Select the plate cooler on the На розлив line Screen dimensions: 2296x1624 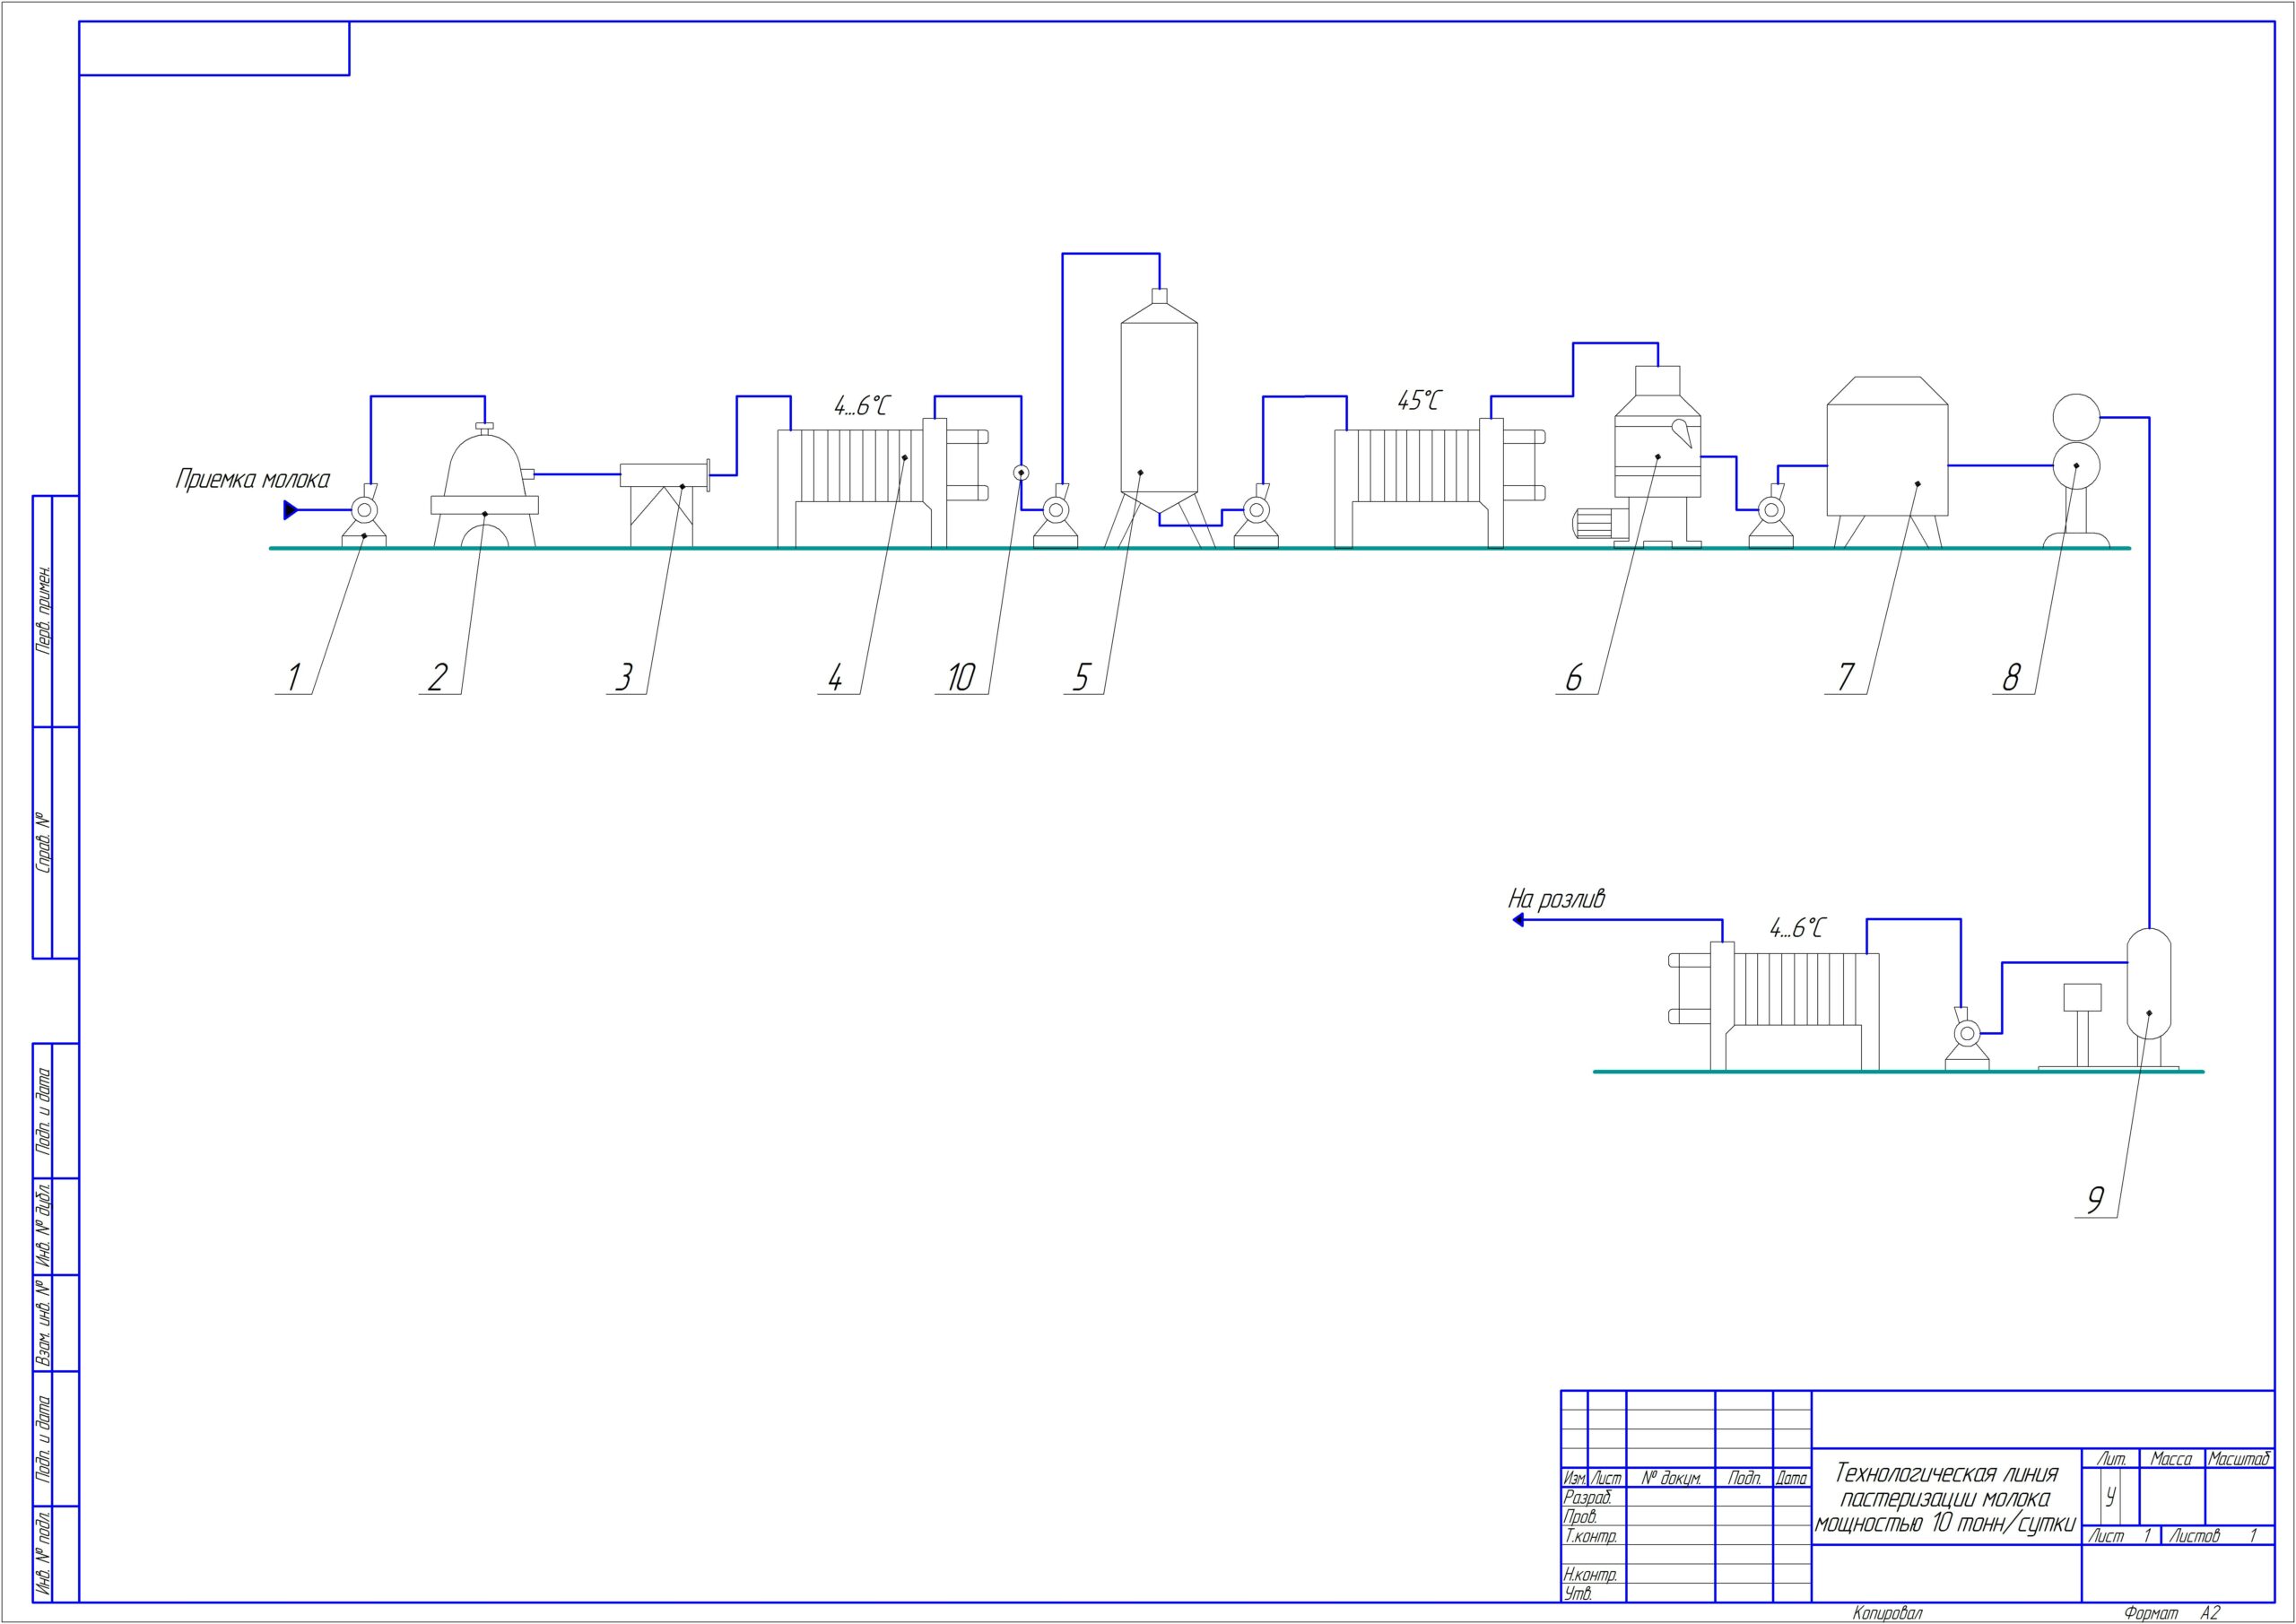coord(1774,1006)
